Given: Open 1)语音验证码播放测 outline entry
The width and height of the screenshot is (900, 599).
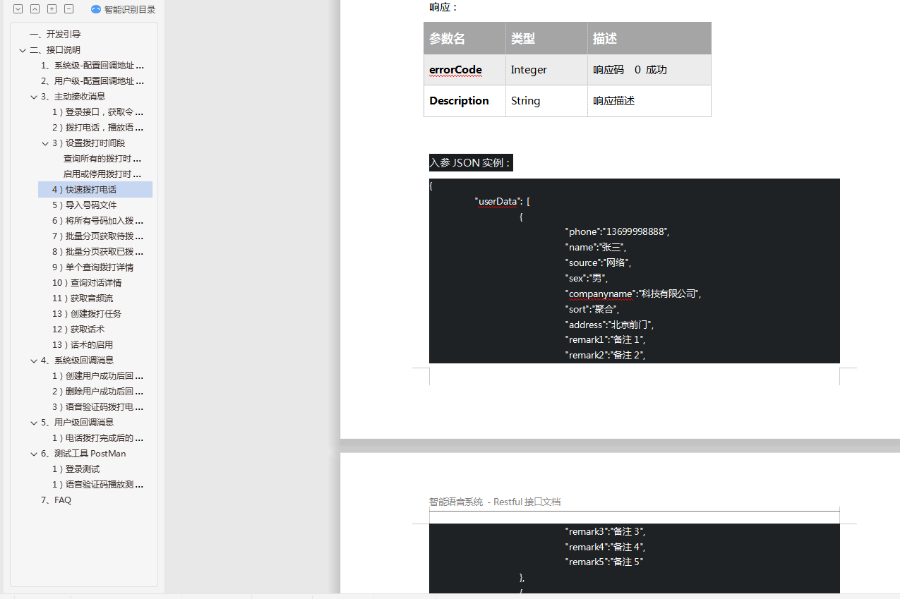Looking at the screenshot, I should 98,484.
